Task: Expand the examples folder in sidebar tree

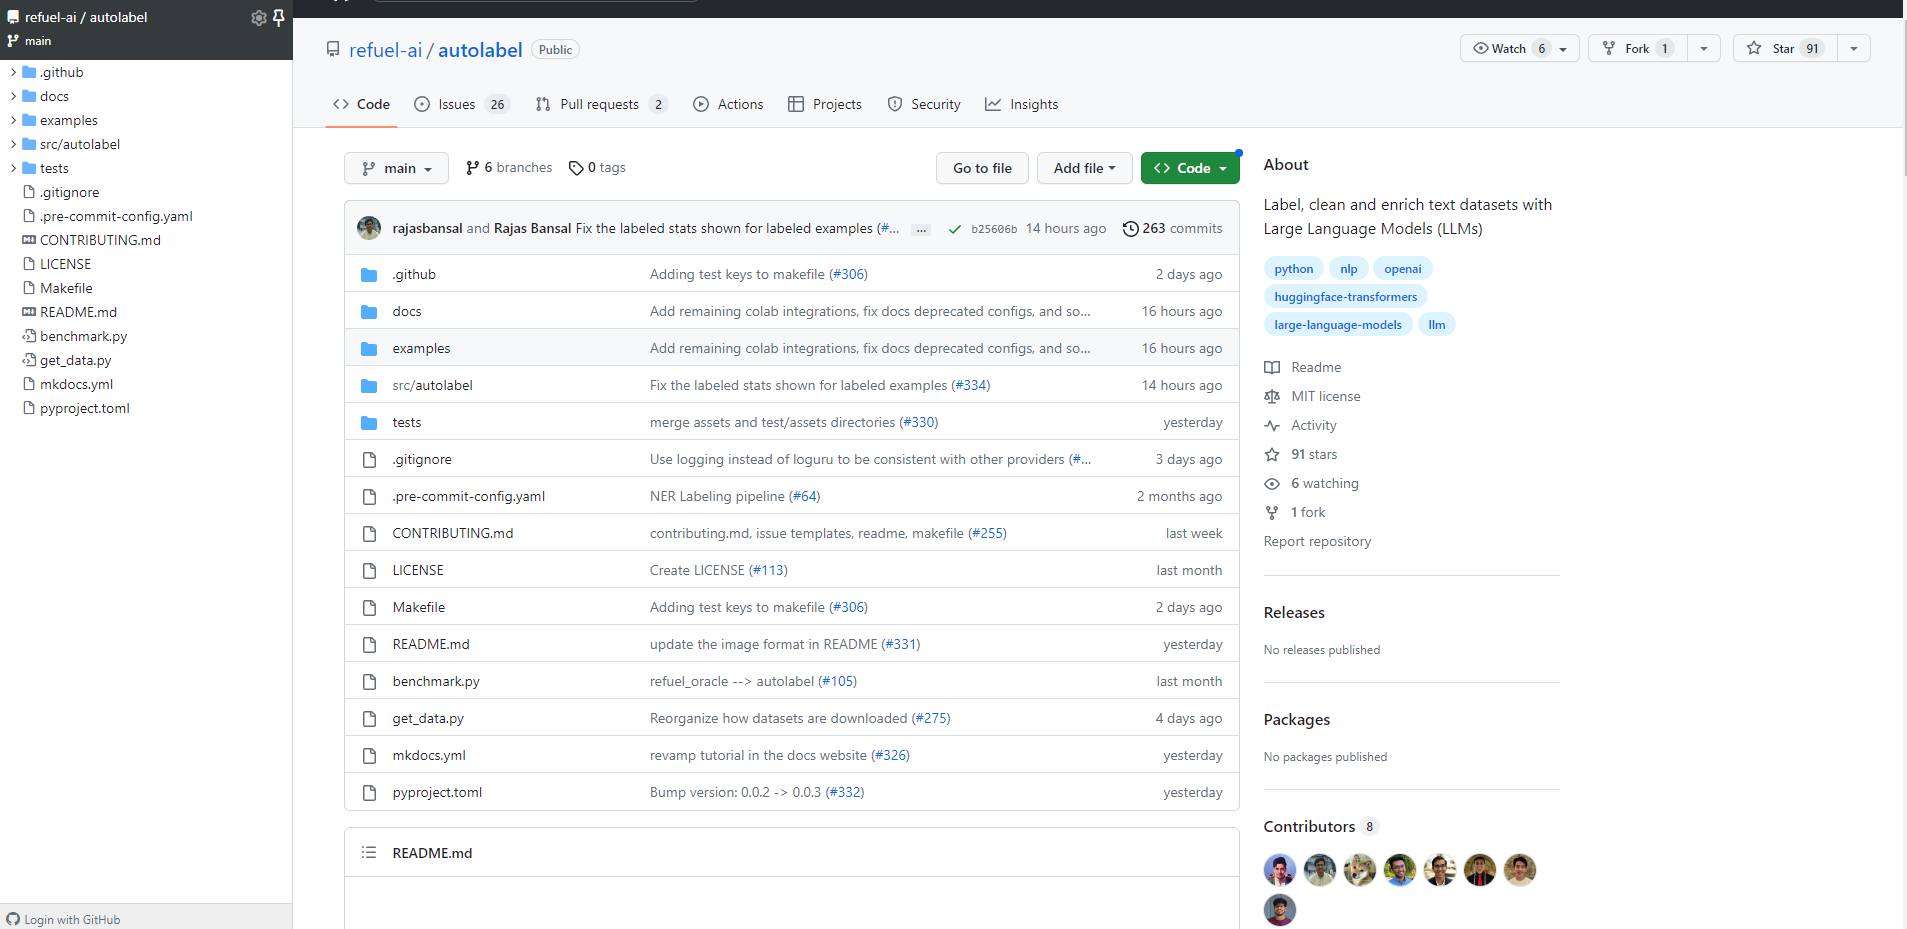Action: (x=13, y=121)
